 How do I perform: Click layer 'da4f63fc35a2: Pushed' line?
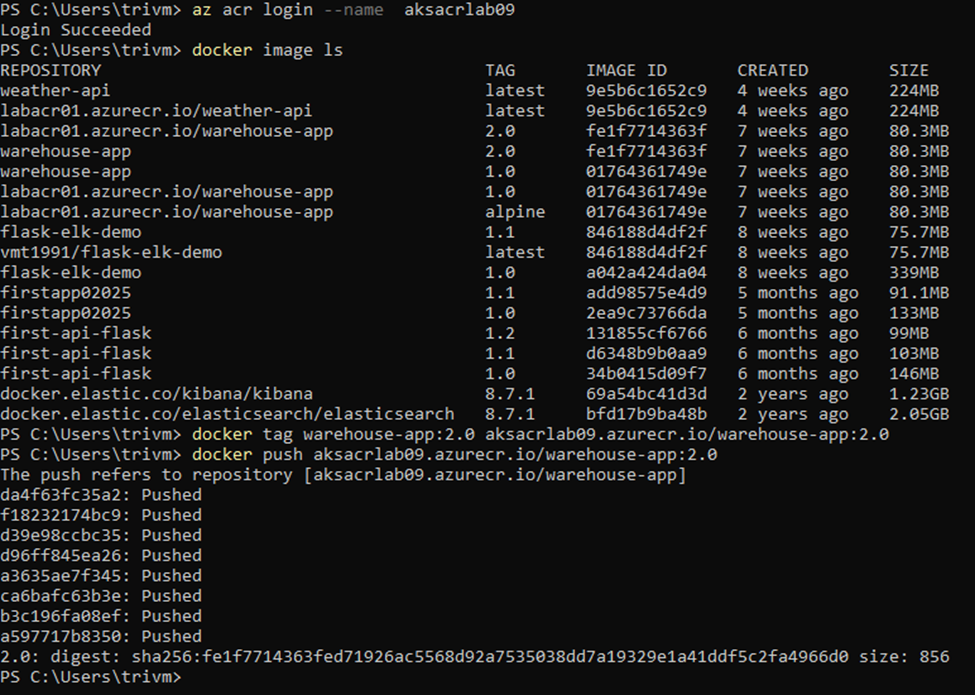(x=101, y=495)
